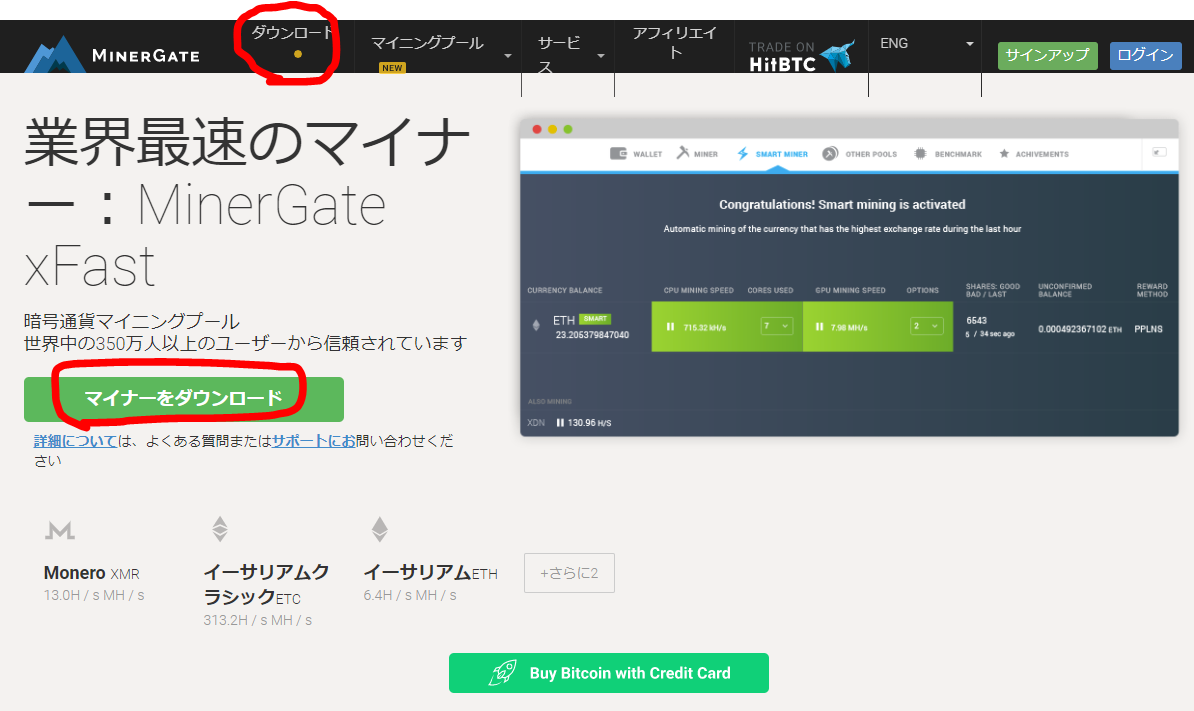Click the green SMART badge next to ETH

[595, 319]
